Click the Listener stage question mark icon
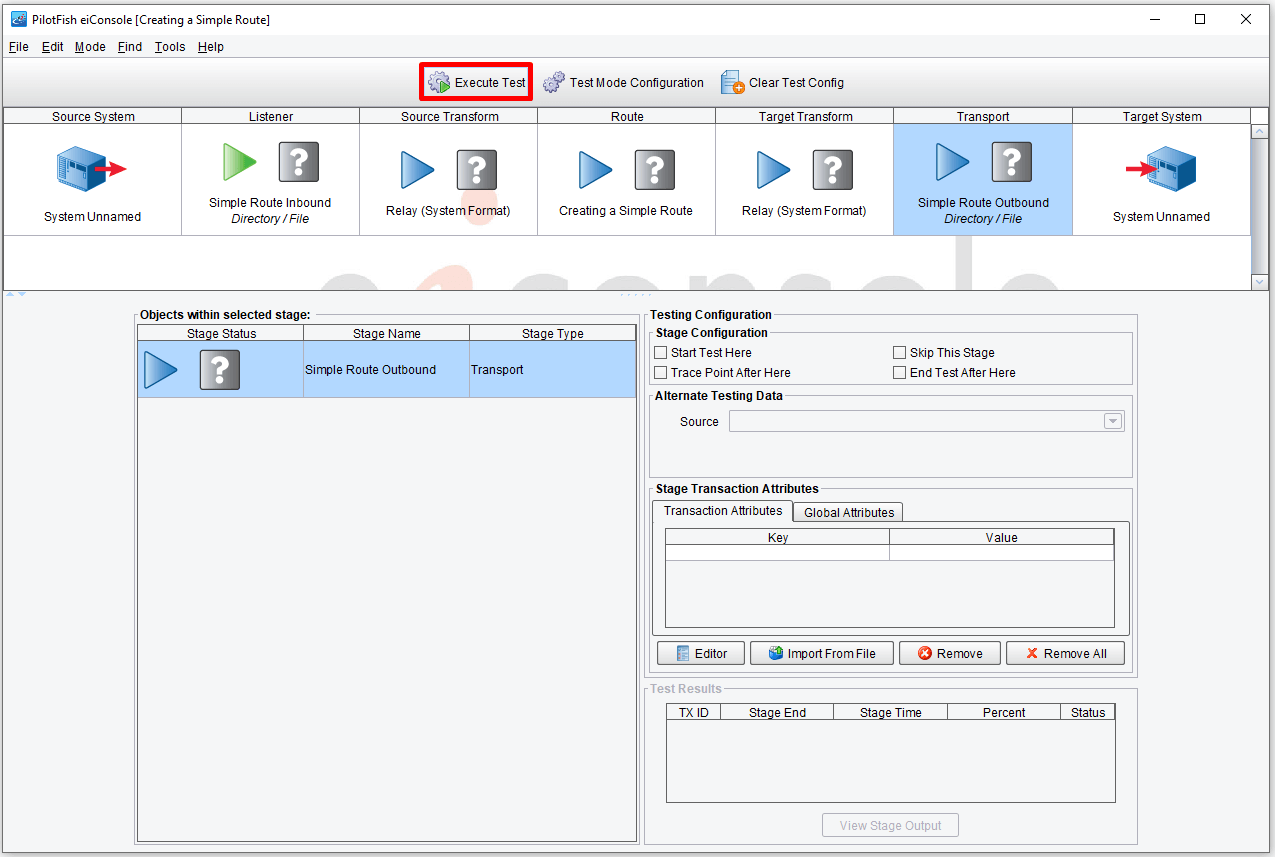This screenshot has width=1275, height=857. 299,161
